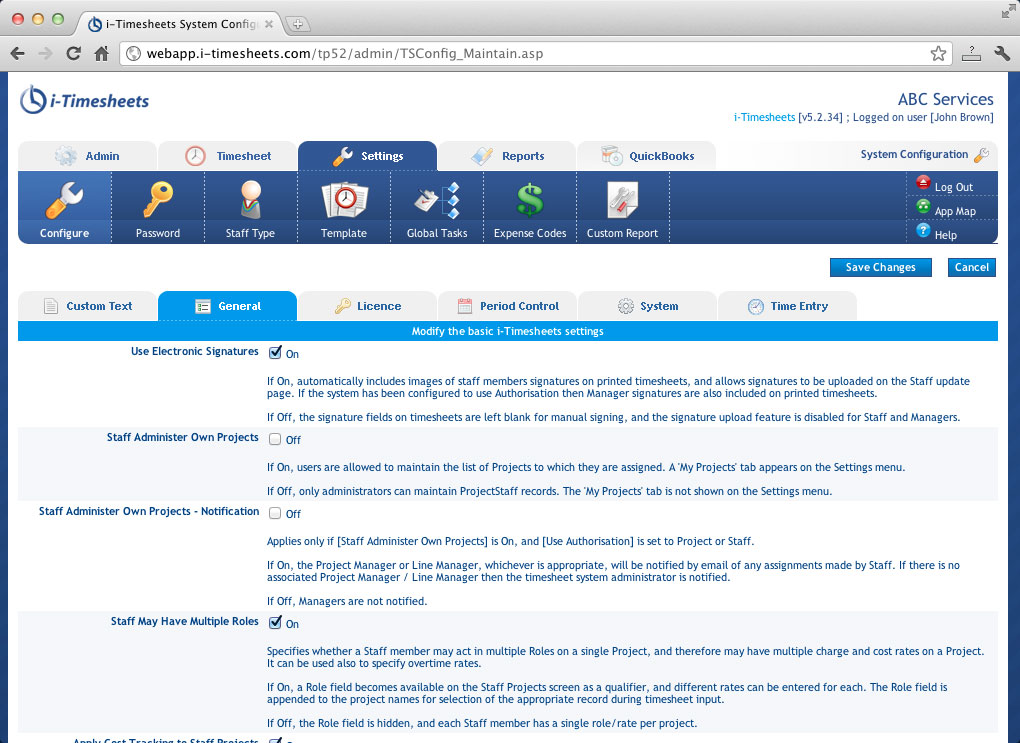Click the browser back arrow
Screen dimensions: 1020x743
point(18,53)
